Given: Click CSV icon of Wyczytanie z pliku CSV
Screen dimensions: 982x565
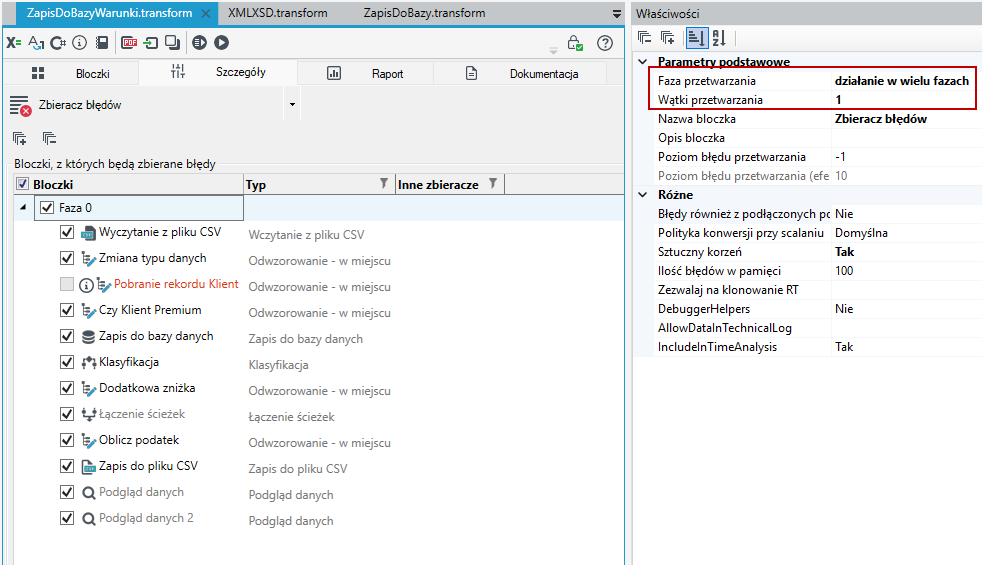Looking at the screenshot, I should click(x=88, y=233).
